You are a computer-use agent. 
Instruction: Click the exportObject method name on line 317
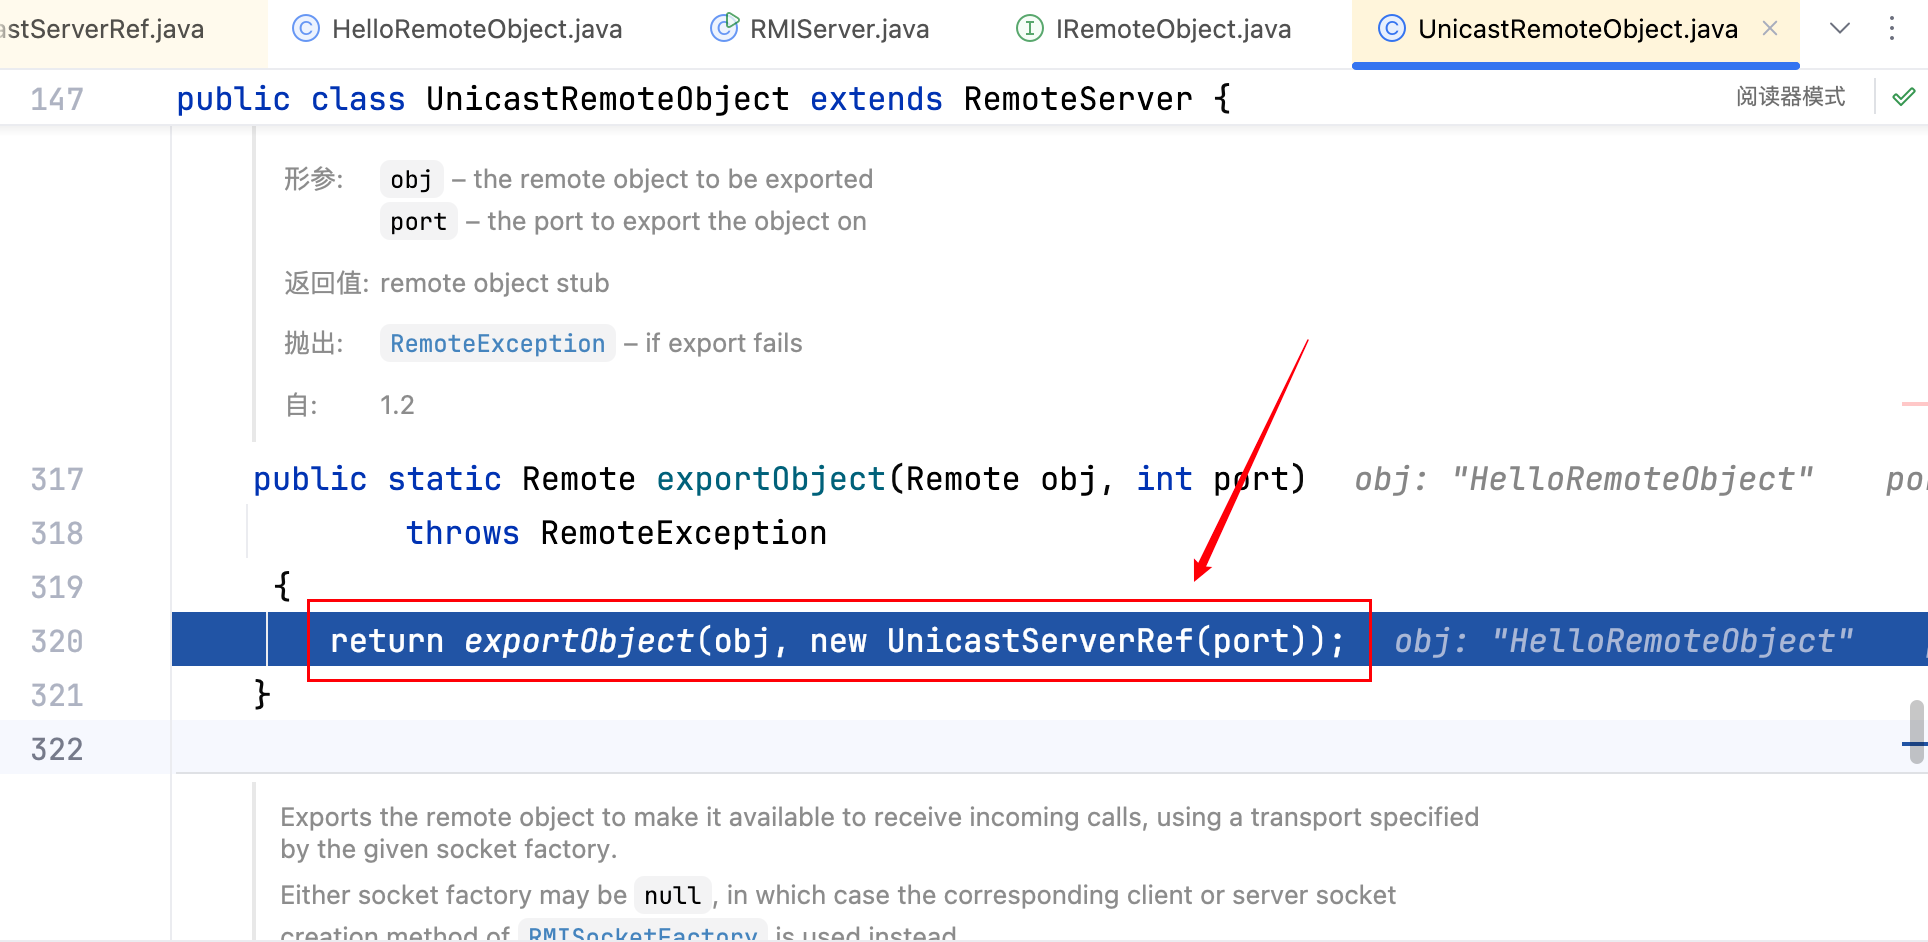tap(770, 479)
